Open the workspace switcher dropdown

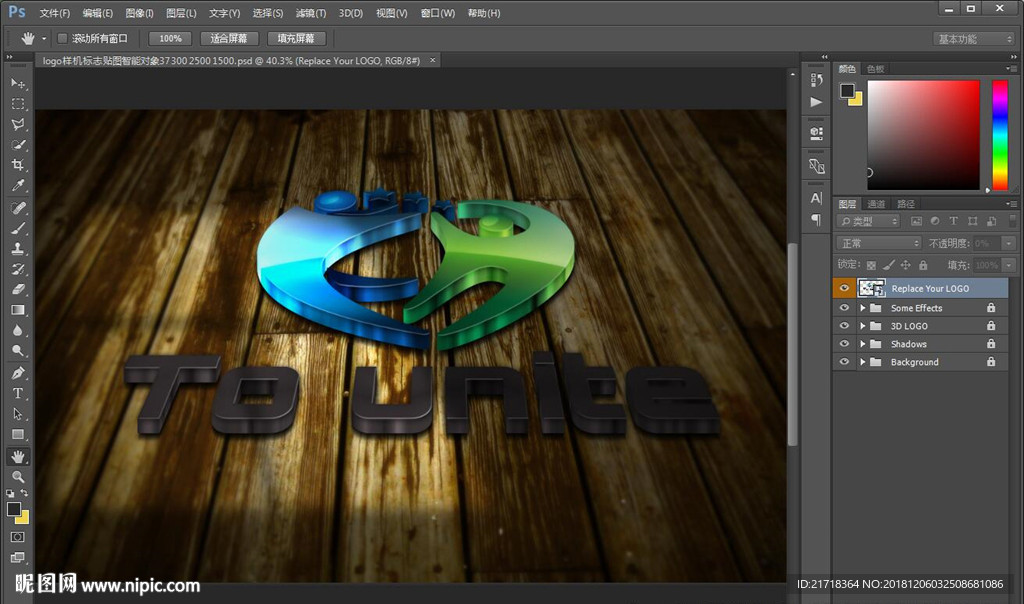(x=974, y=39)
